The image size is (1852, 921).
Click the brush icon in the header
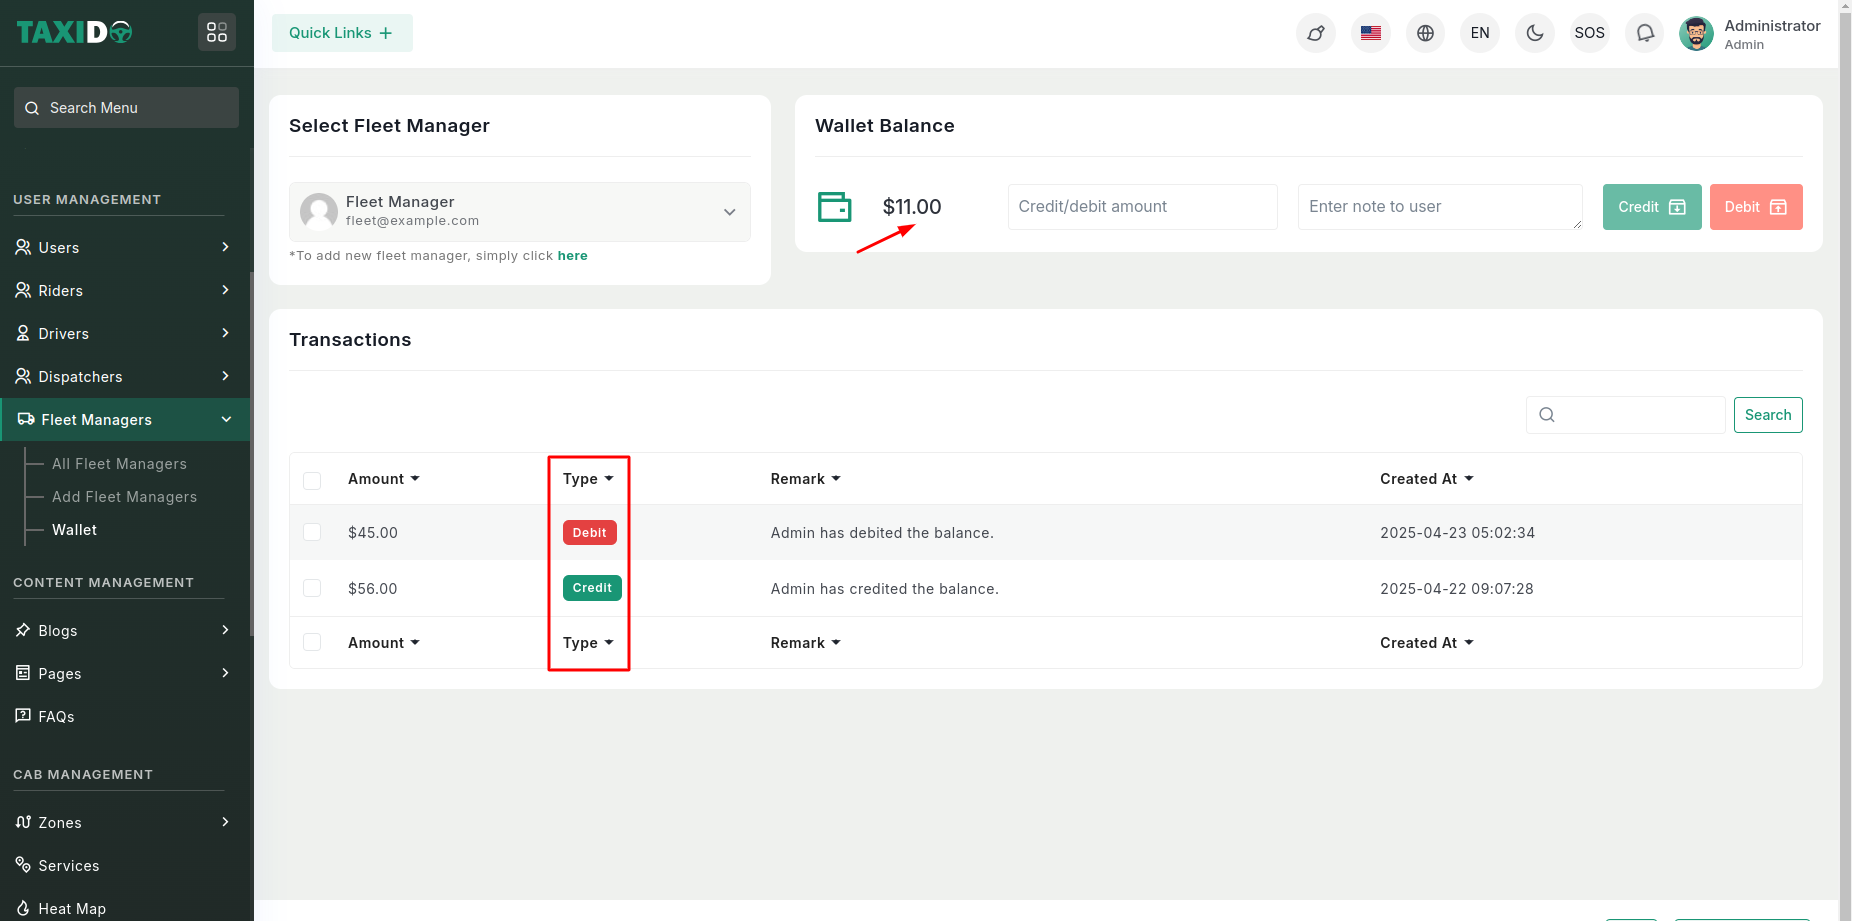coord(1315,33)
